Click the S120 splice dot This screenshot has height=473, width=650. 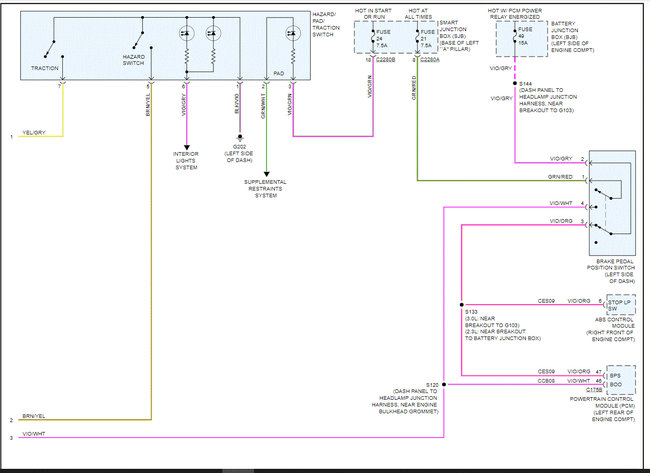coord(444,384)
